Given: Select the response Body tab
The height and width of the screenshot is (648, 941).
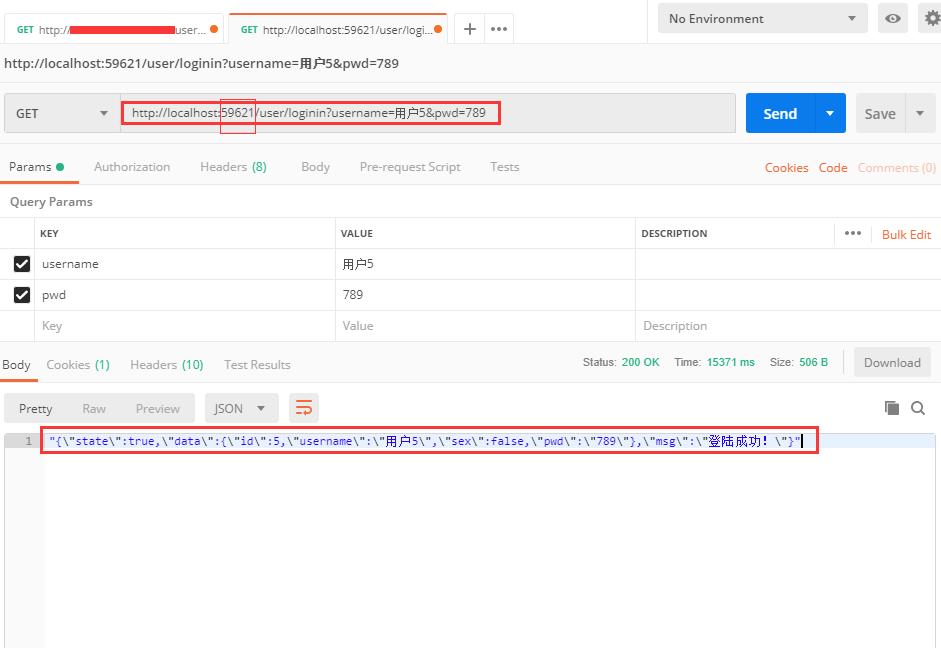Looking at the screenshot, I should pyautogui.click(x=16, y=365).
